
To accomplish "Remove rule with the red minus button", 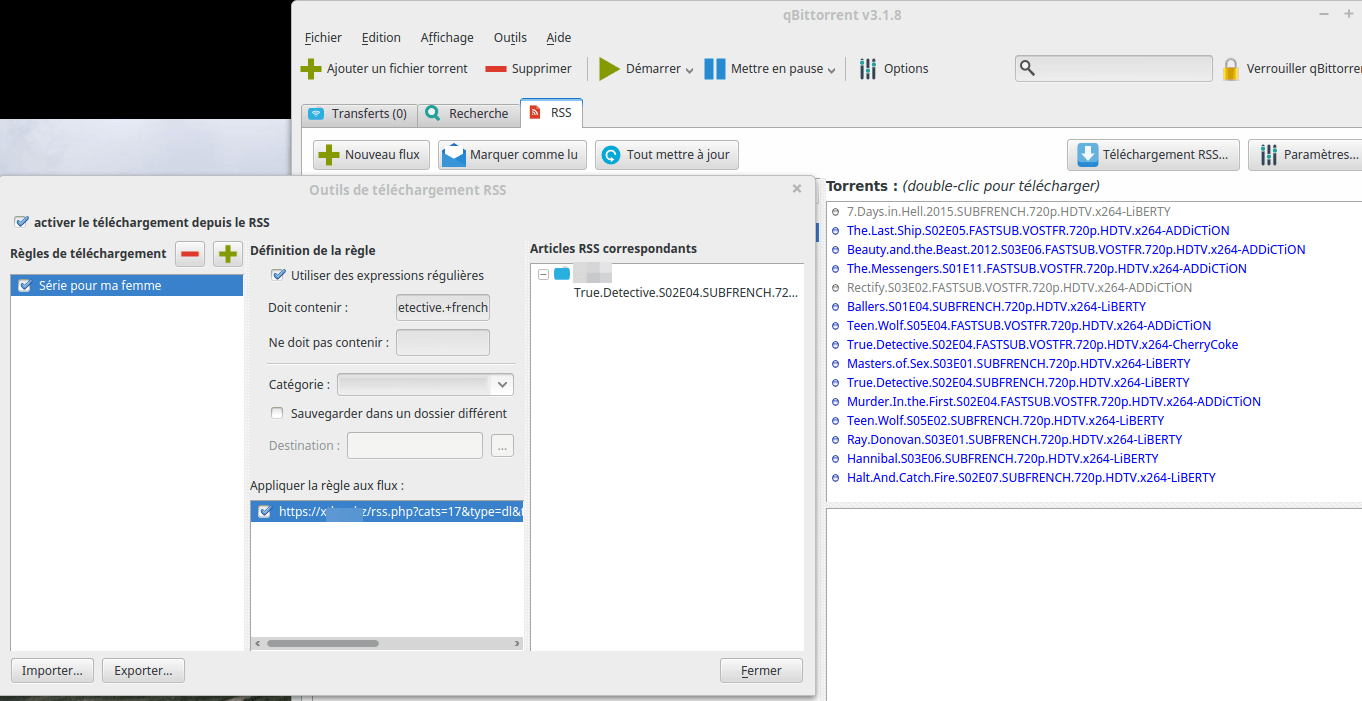I will 190,254.
